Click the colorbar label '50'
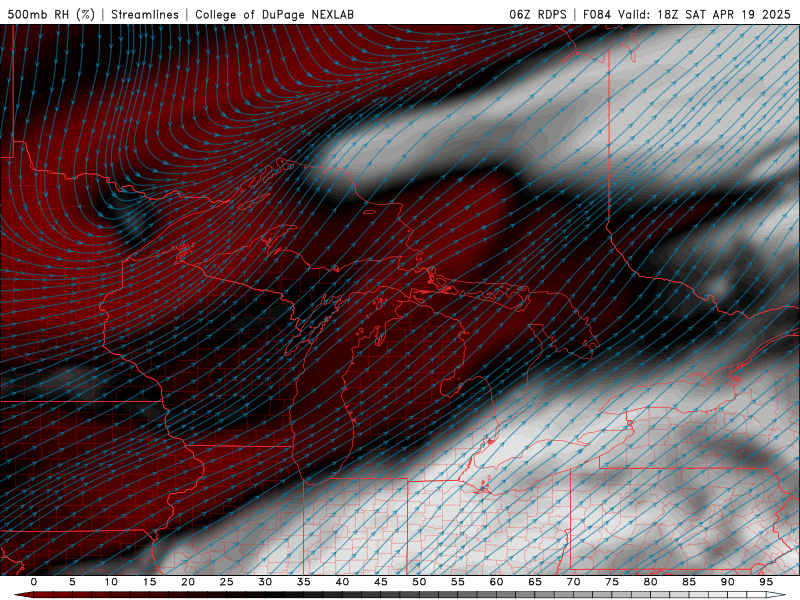Viewport: 800px width, 600px height. [x=419, y=582]
